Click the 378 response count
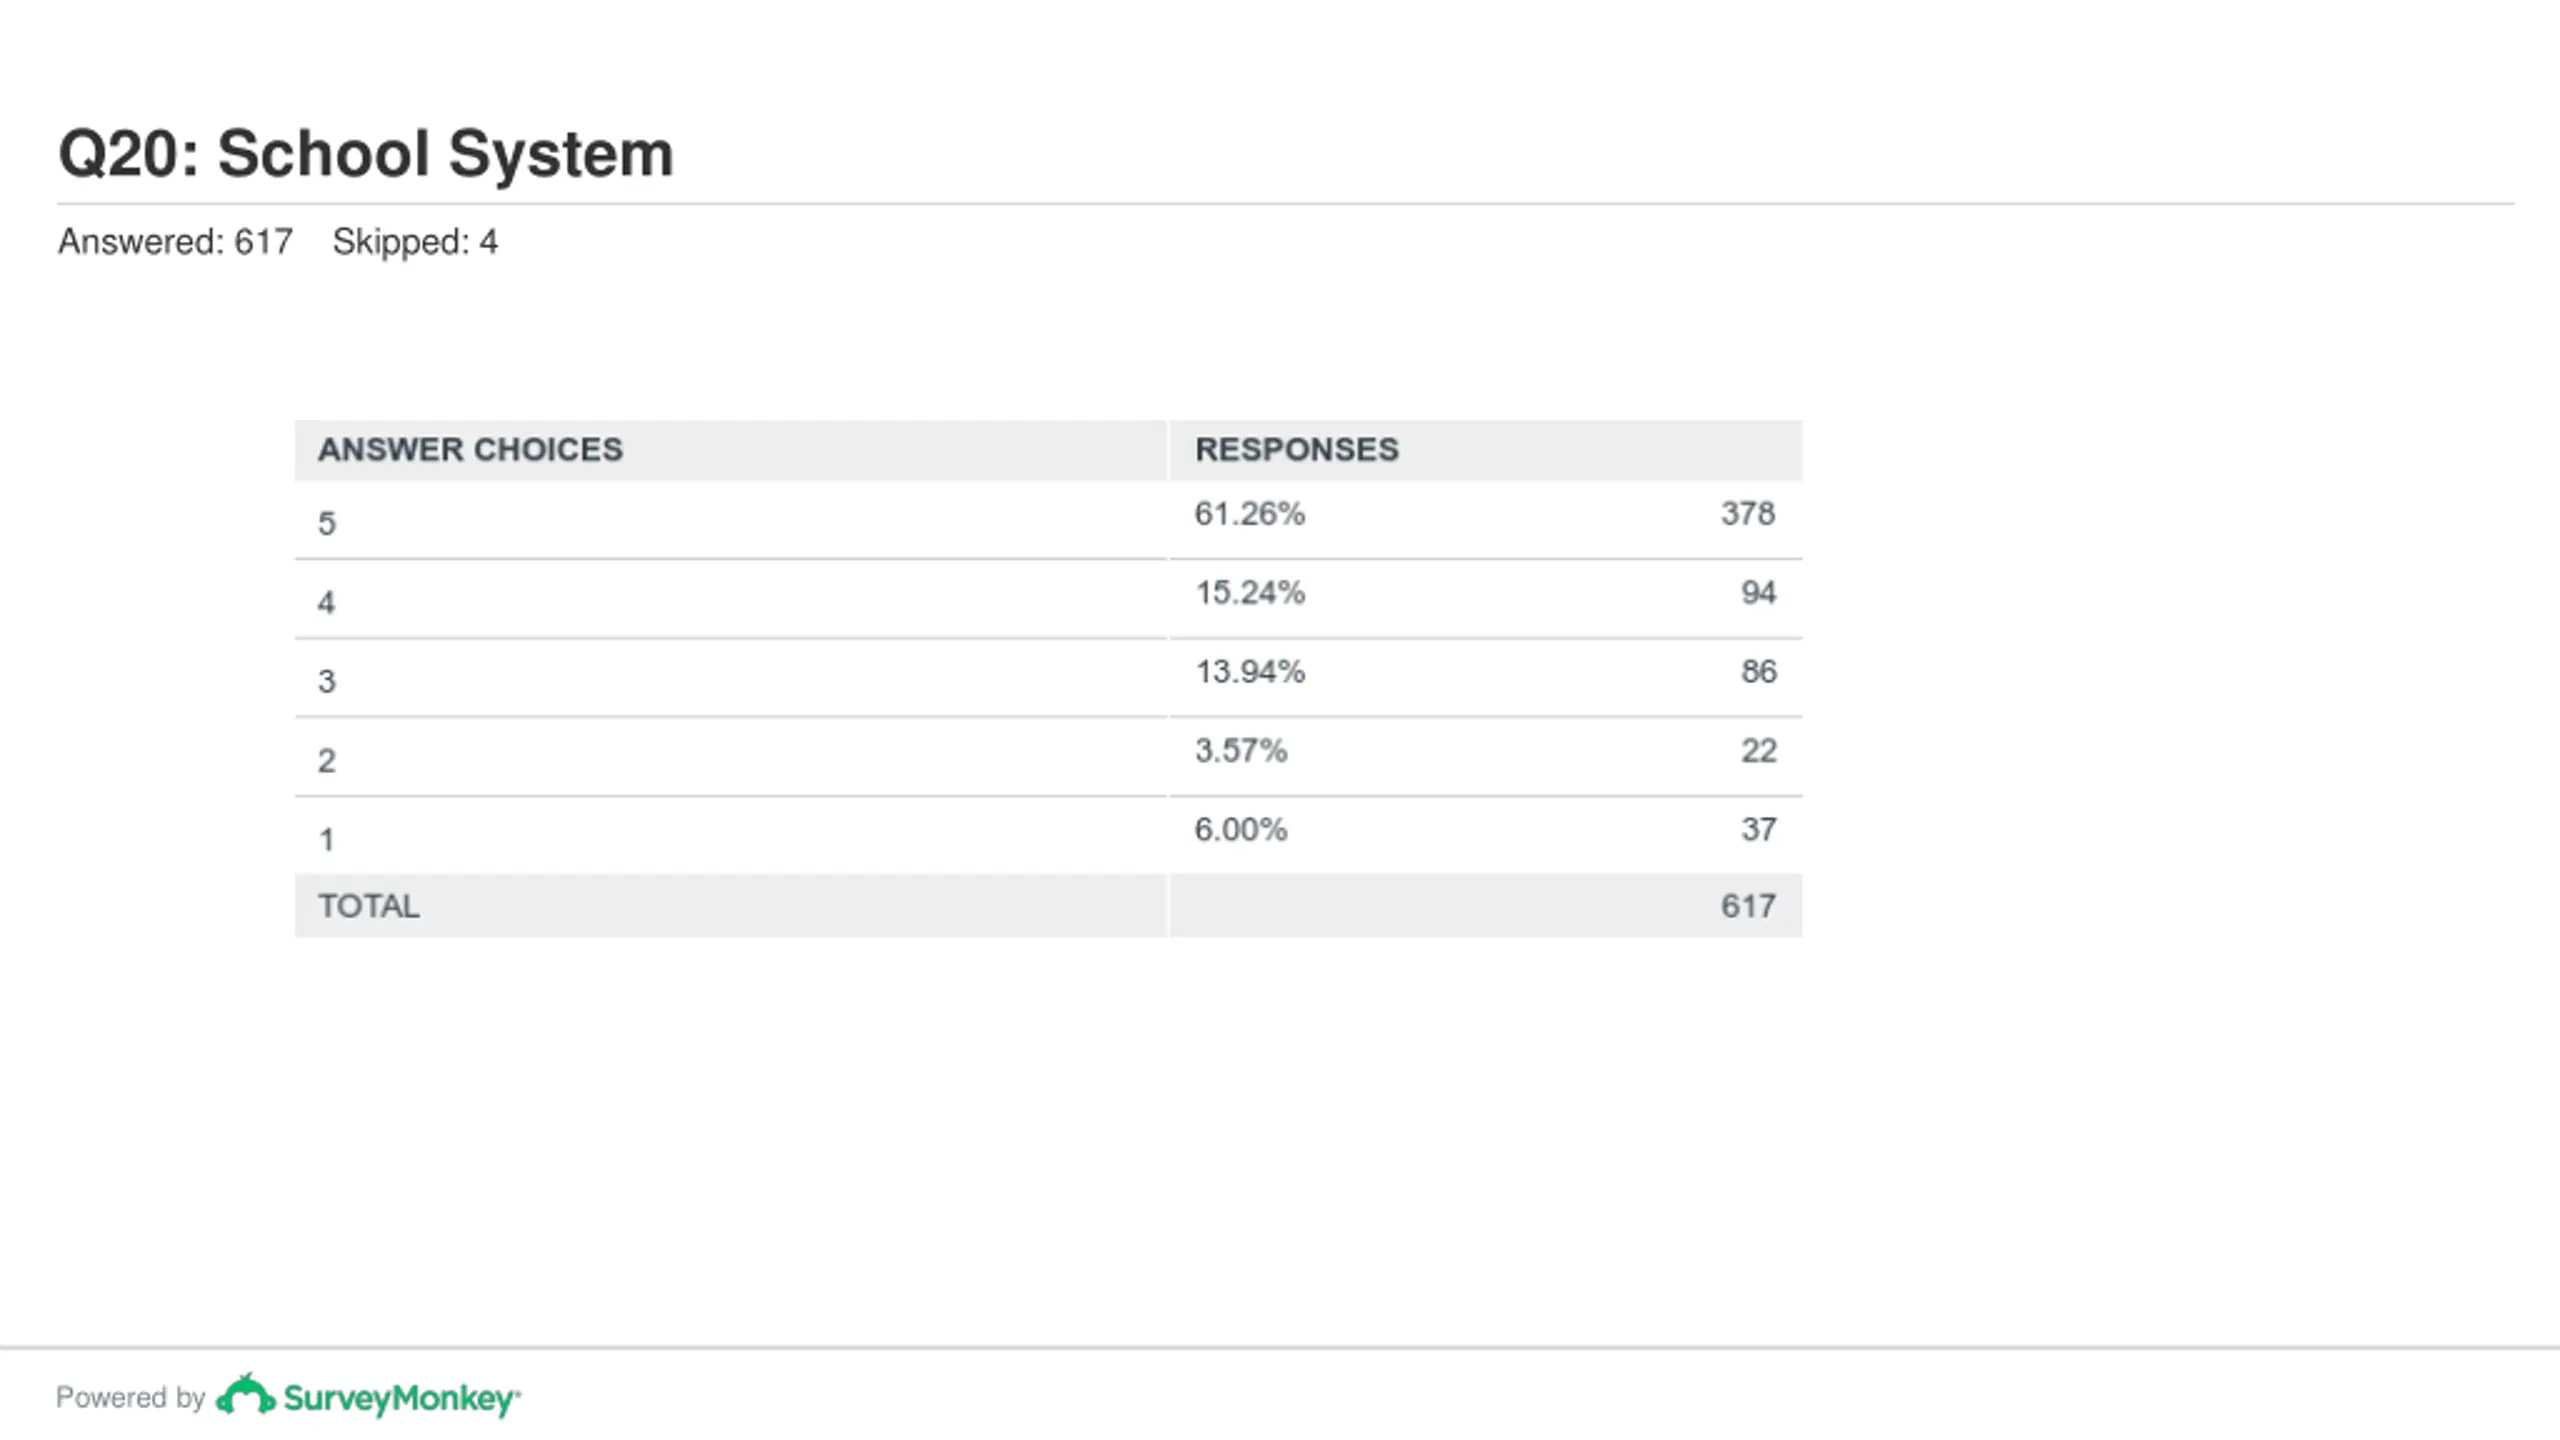 pos(1748,514)
